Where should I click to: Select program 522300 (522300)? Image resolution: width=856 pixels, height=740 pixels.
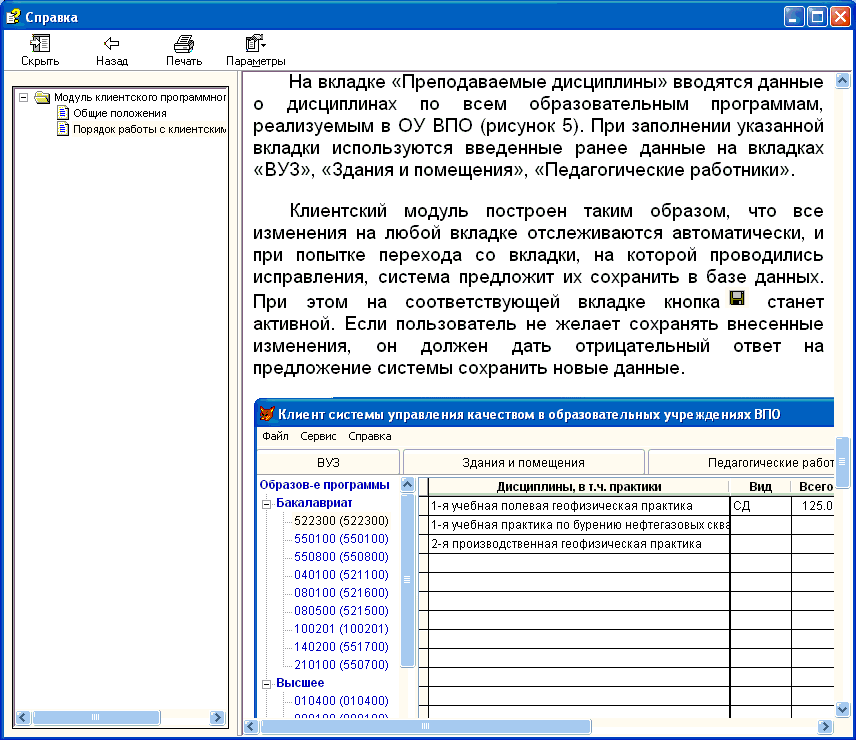341,521
